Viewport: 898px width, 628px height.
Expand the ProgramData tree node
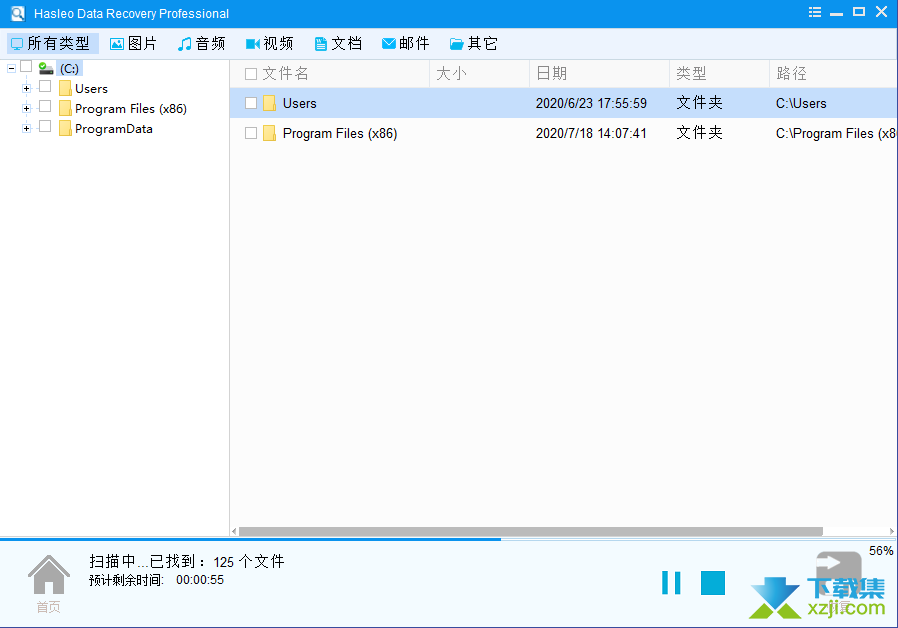[26, 129]
